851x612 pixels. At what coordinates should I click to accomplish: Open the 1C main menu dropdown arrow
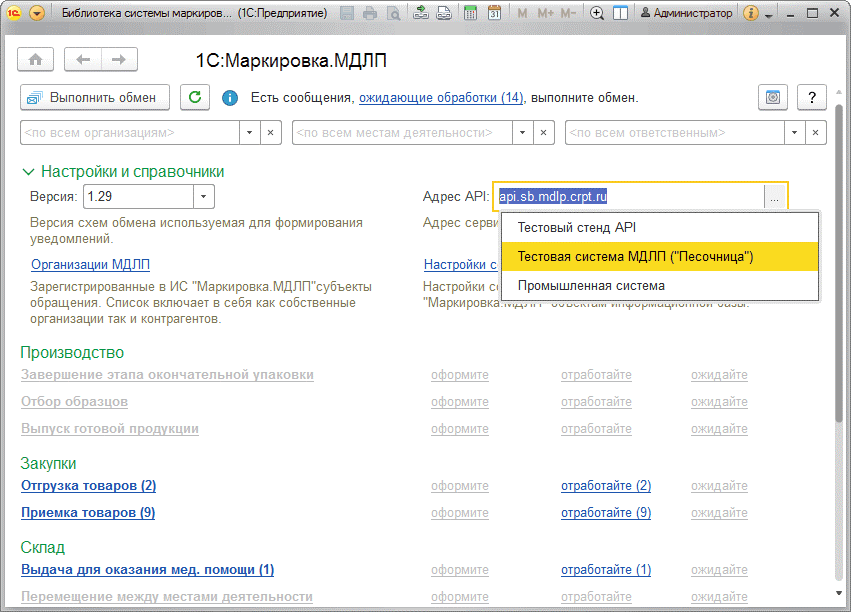click(37, 14)
